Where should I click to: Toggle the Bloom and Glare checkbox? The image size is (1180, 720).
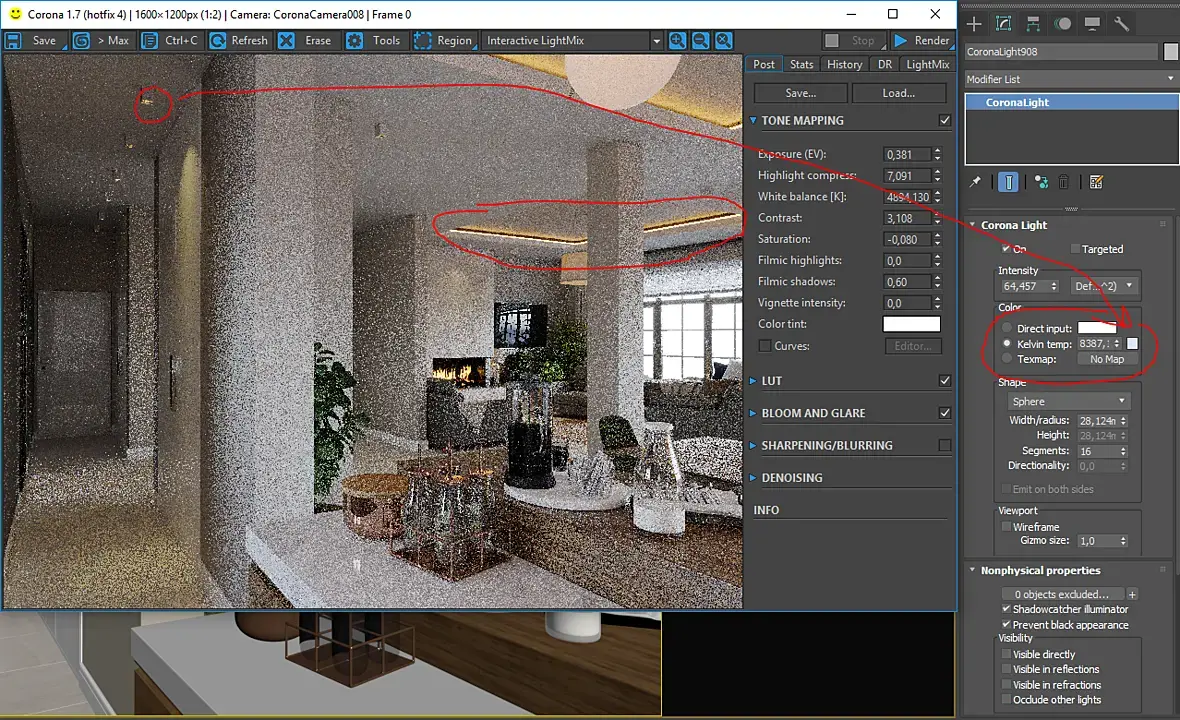945,413
